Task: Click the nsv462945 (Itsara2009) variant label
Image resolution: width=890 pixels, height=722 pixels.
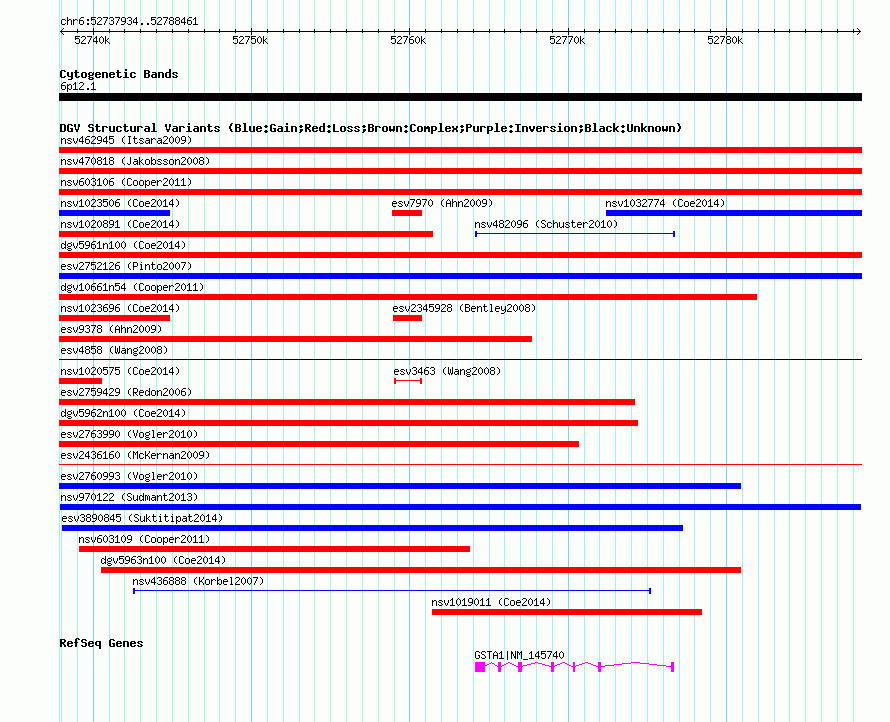Action: click(126, 140)
